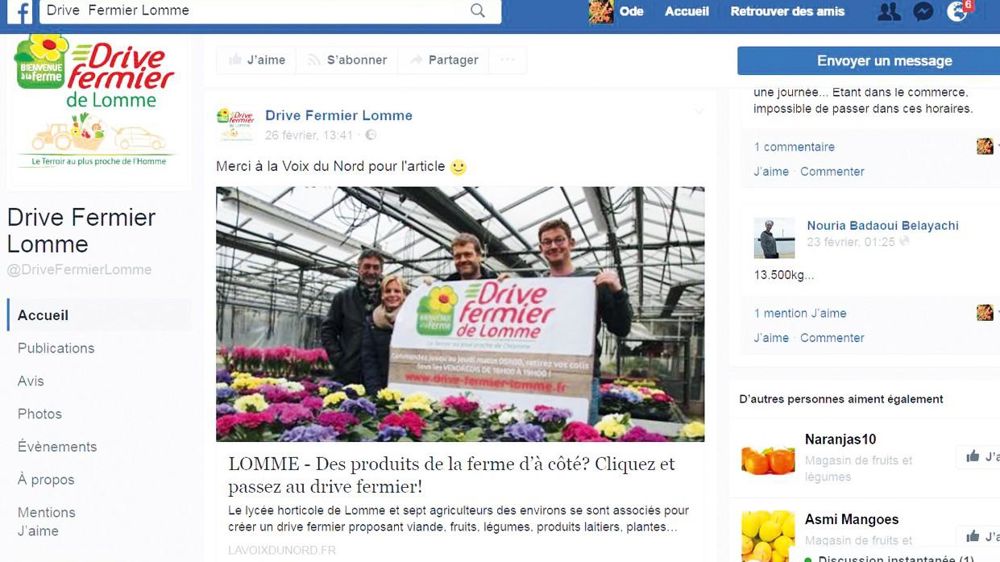Toggle S'abonner to follow the page
Viewport: 1000px width, 562px height.
(347, 60)
